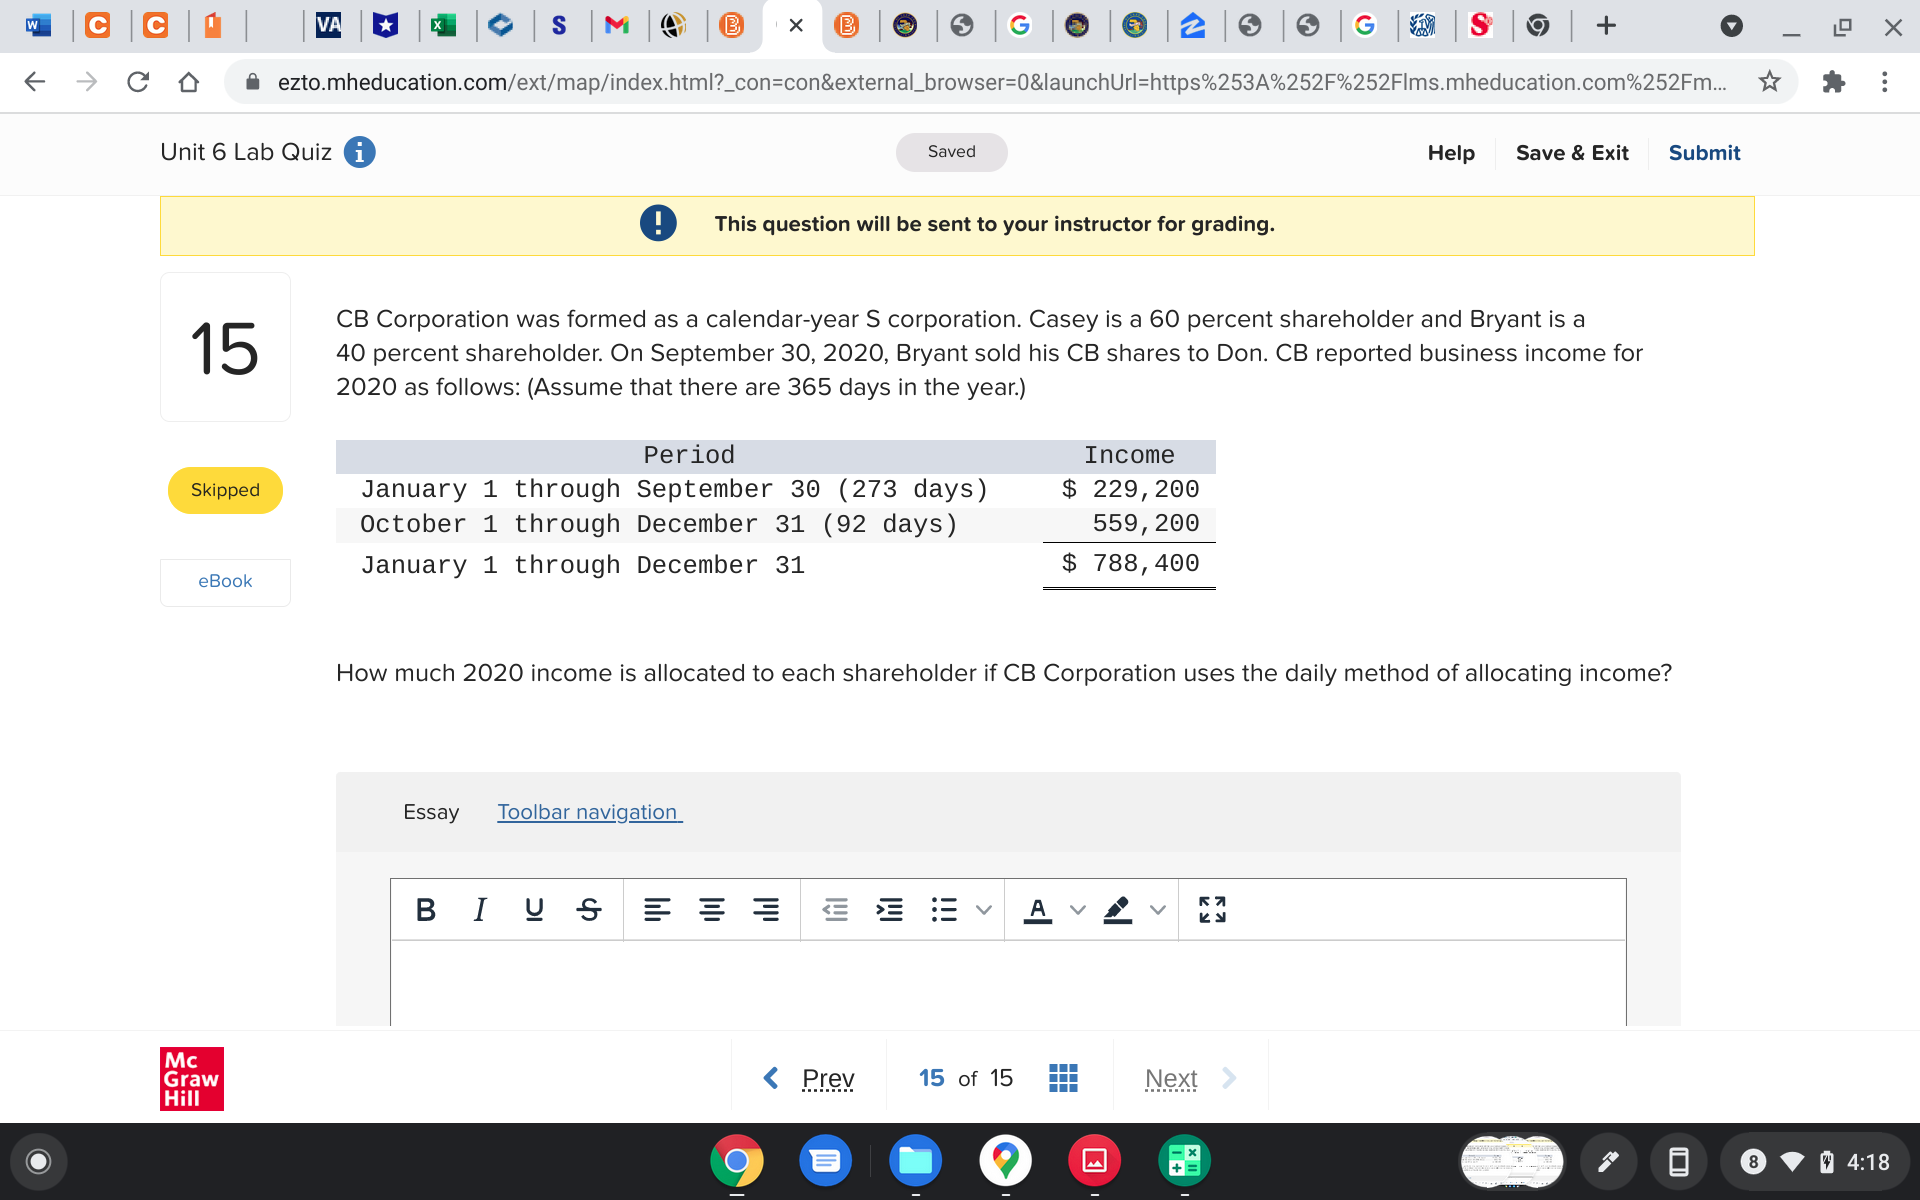This screenshot has width=1920, height=1200.
Task: Toggle bold formatting in essay toolbar
Action: [425, 909]
